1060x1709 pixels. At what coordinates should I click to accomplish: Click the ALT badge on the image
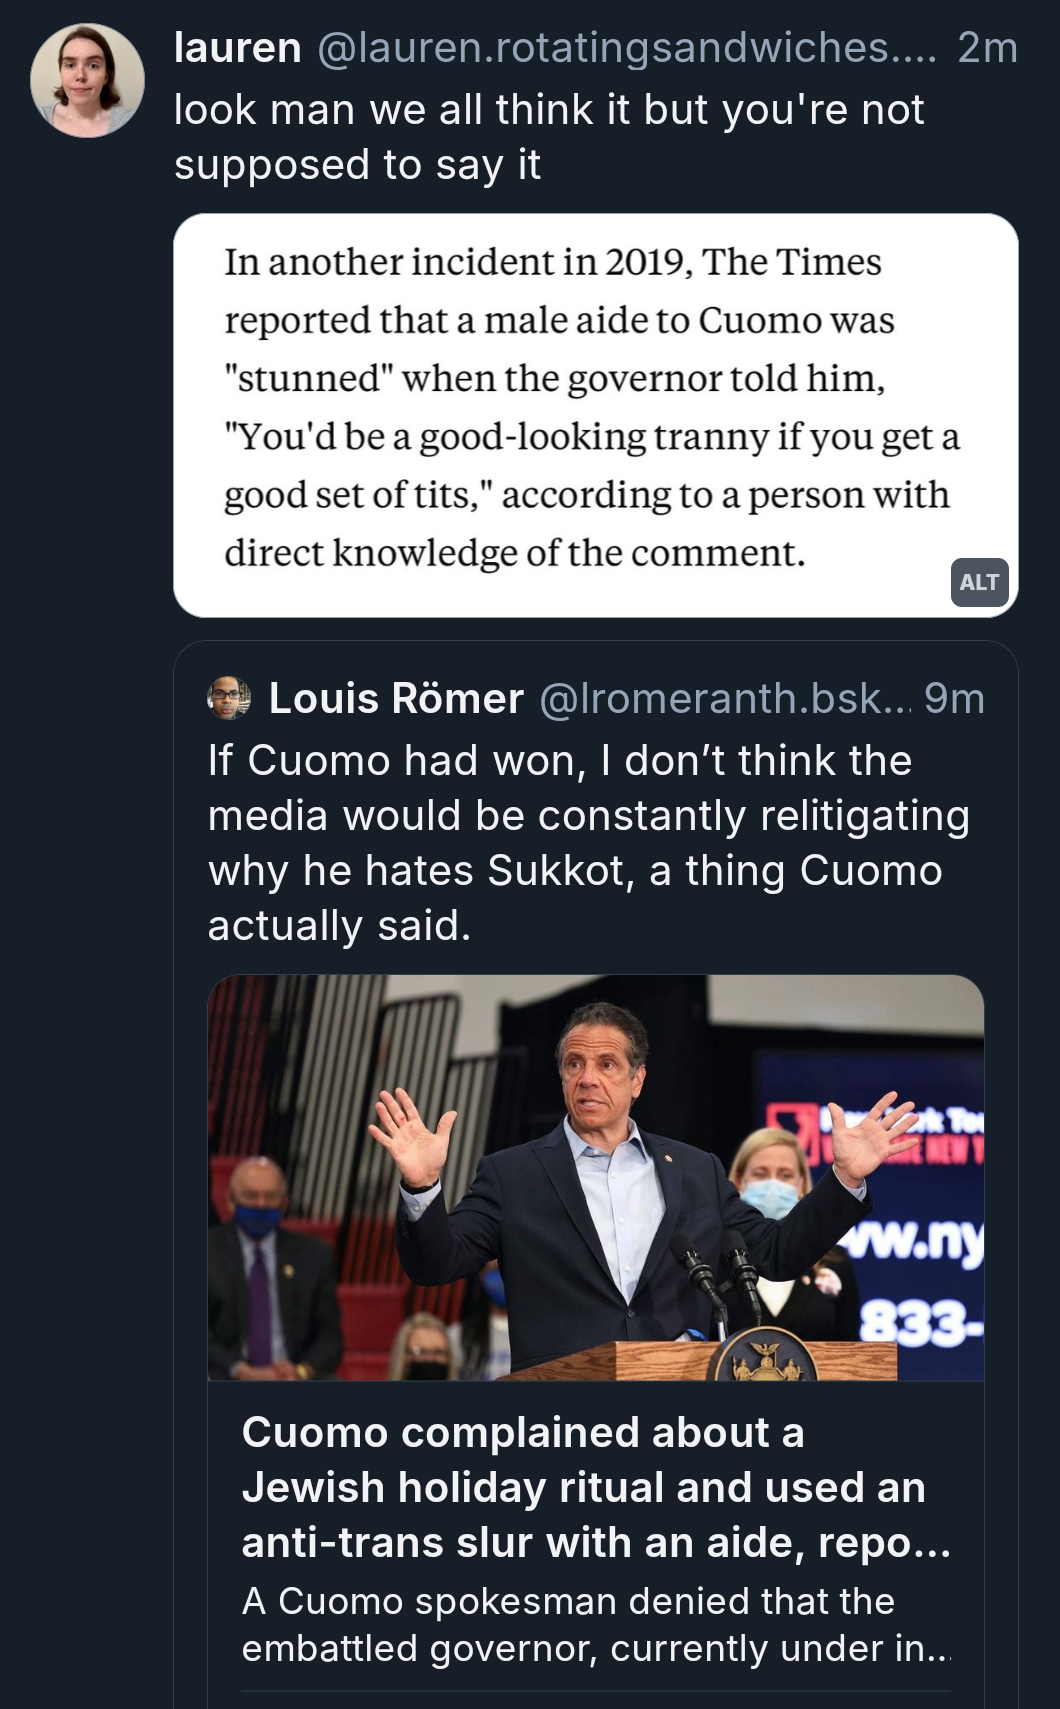tap(978, 582)
